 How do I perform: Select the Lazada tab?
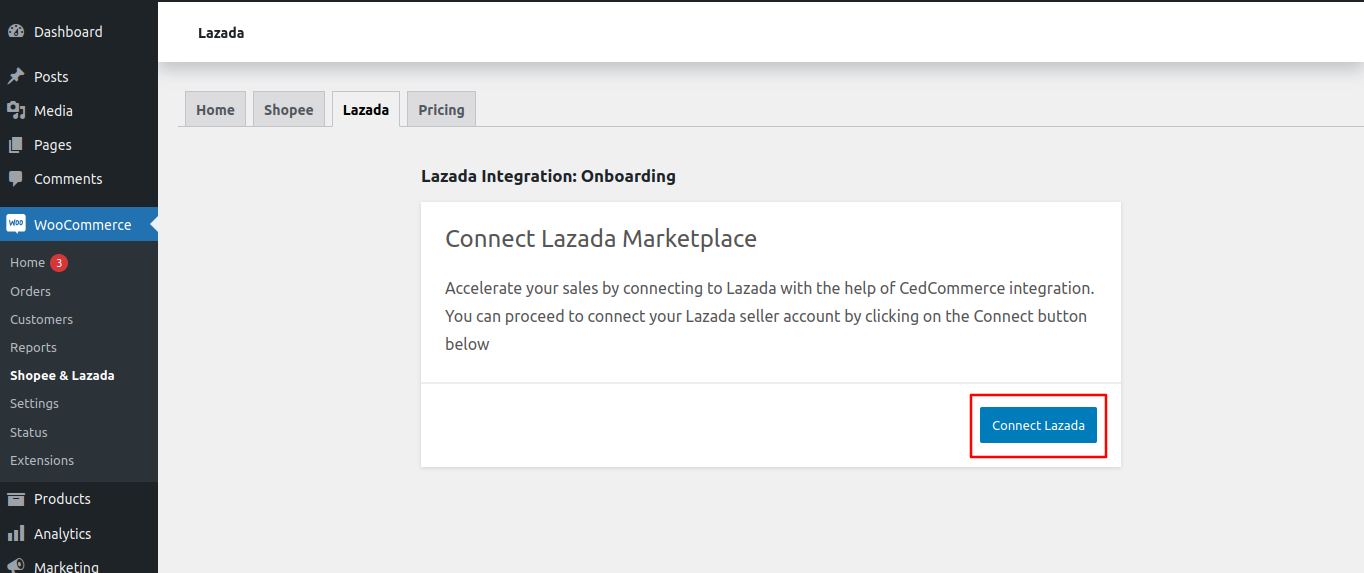(x=366, y=110)
